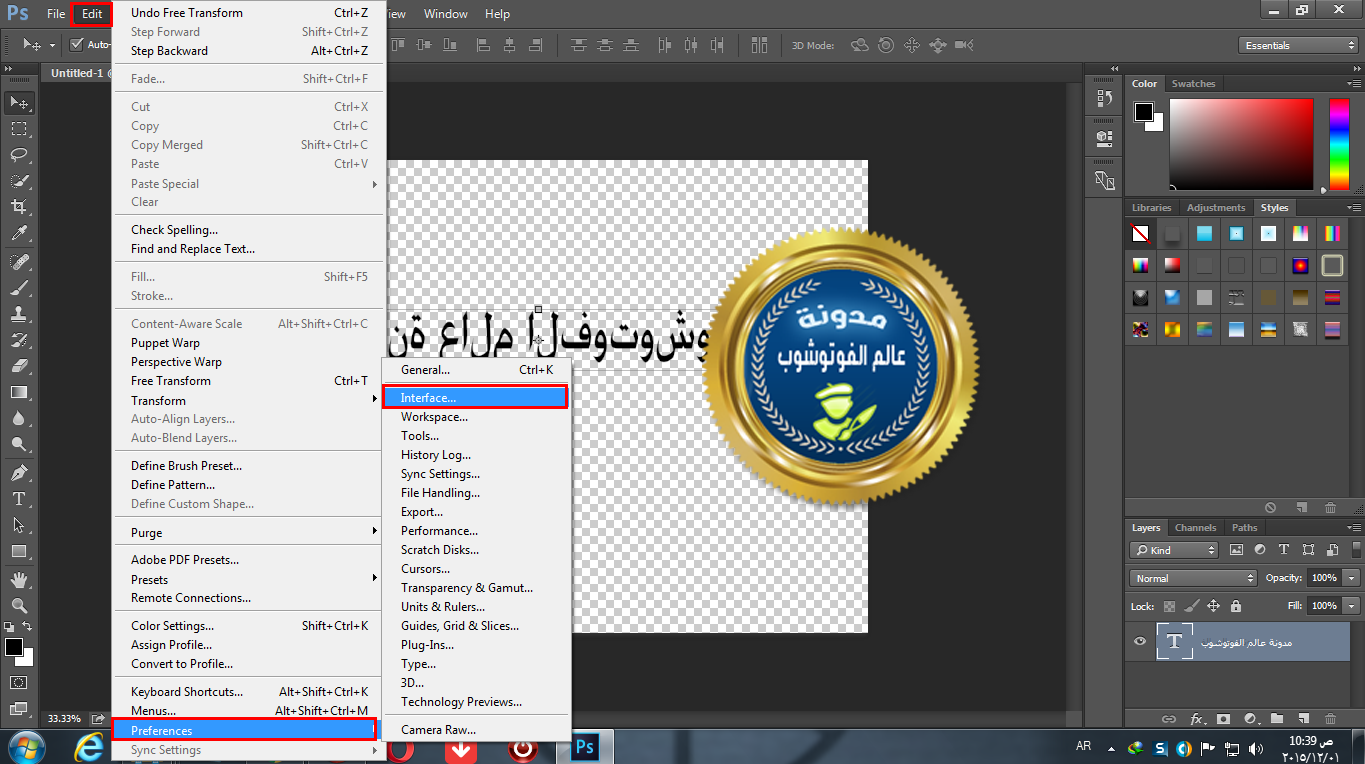Toggle Auto-Select checkbox in options bar
Viewport: 1365px width, 764px height.
tap(77, 45)
